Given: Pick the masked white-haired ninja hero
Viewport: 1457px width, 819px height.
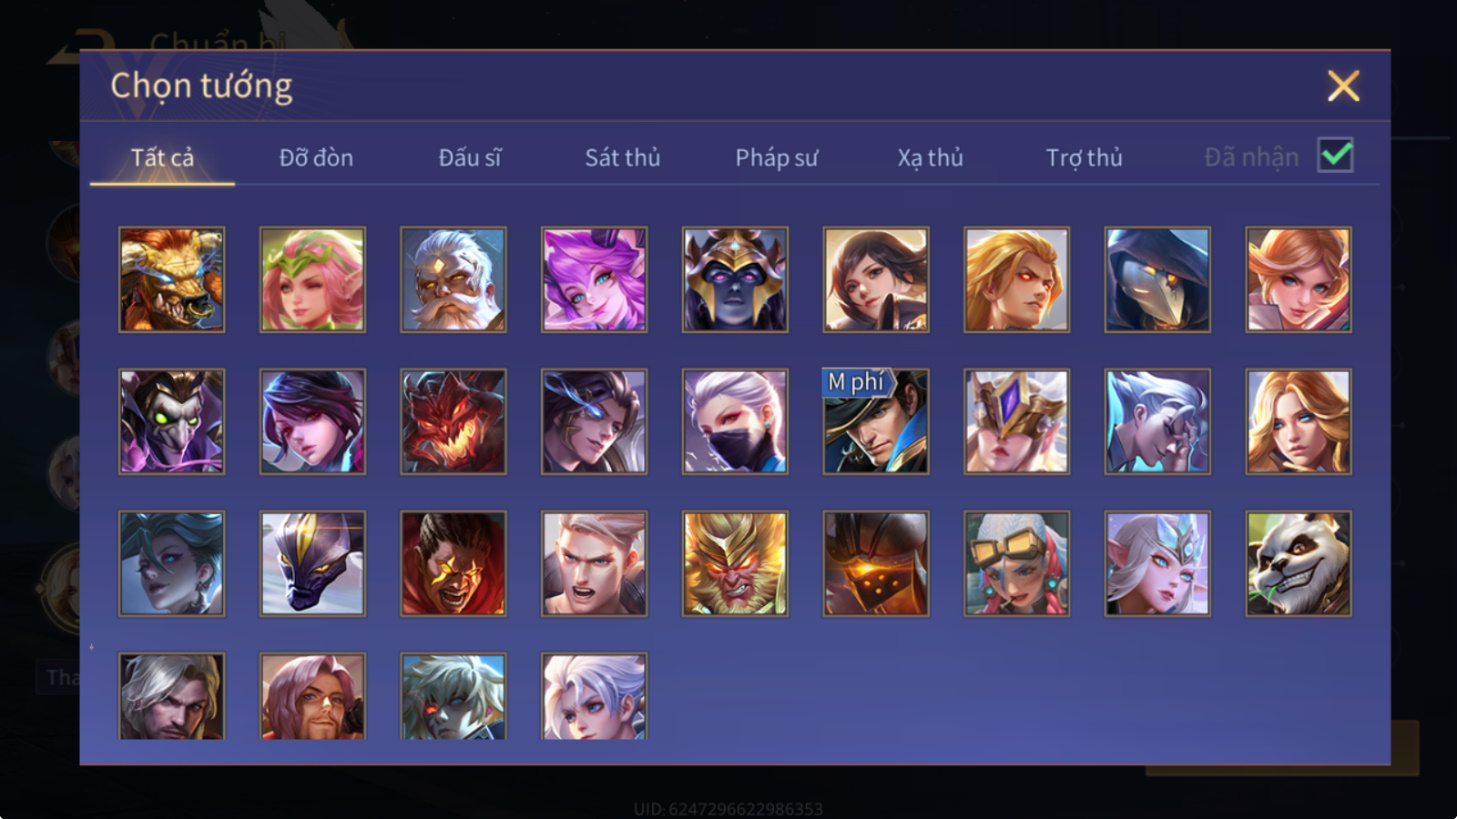Looking at the screenshot, I should pyautogui.click(x=735, y=421).
